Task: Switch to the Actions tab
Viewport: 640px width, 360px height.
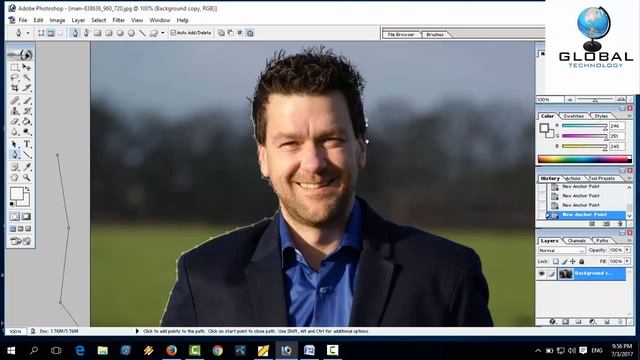Action: (x=573, y=179)
